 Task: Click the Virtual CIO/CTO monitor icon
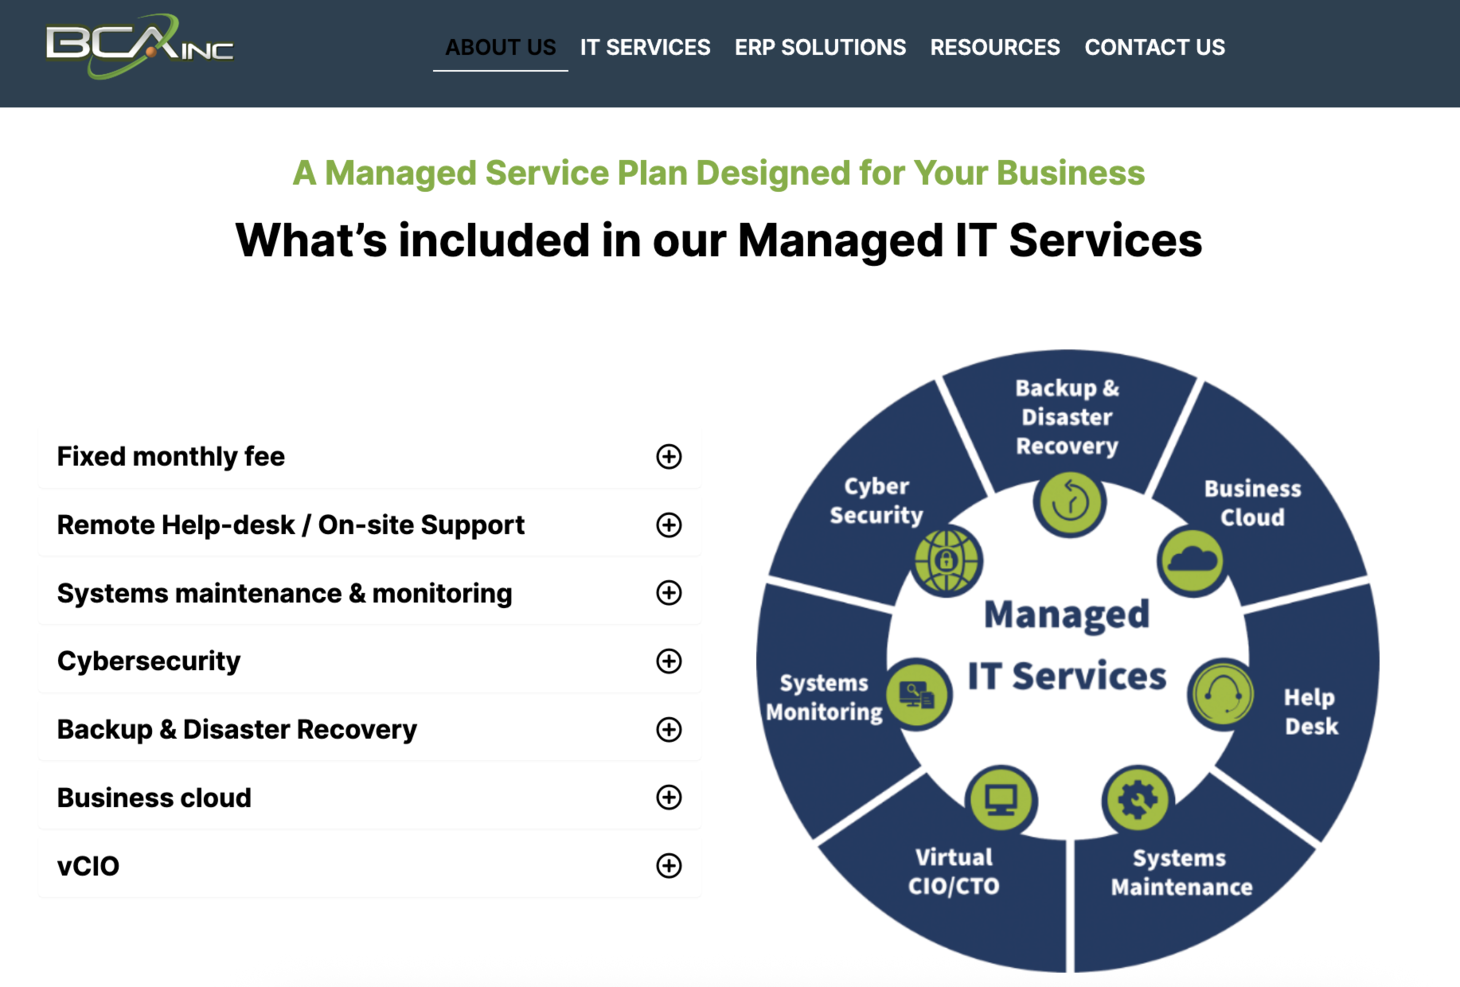(999, 800)
